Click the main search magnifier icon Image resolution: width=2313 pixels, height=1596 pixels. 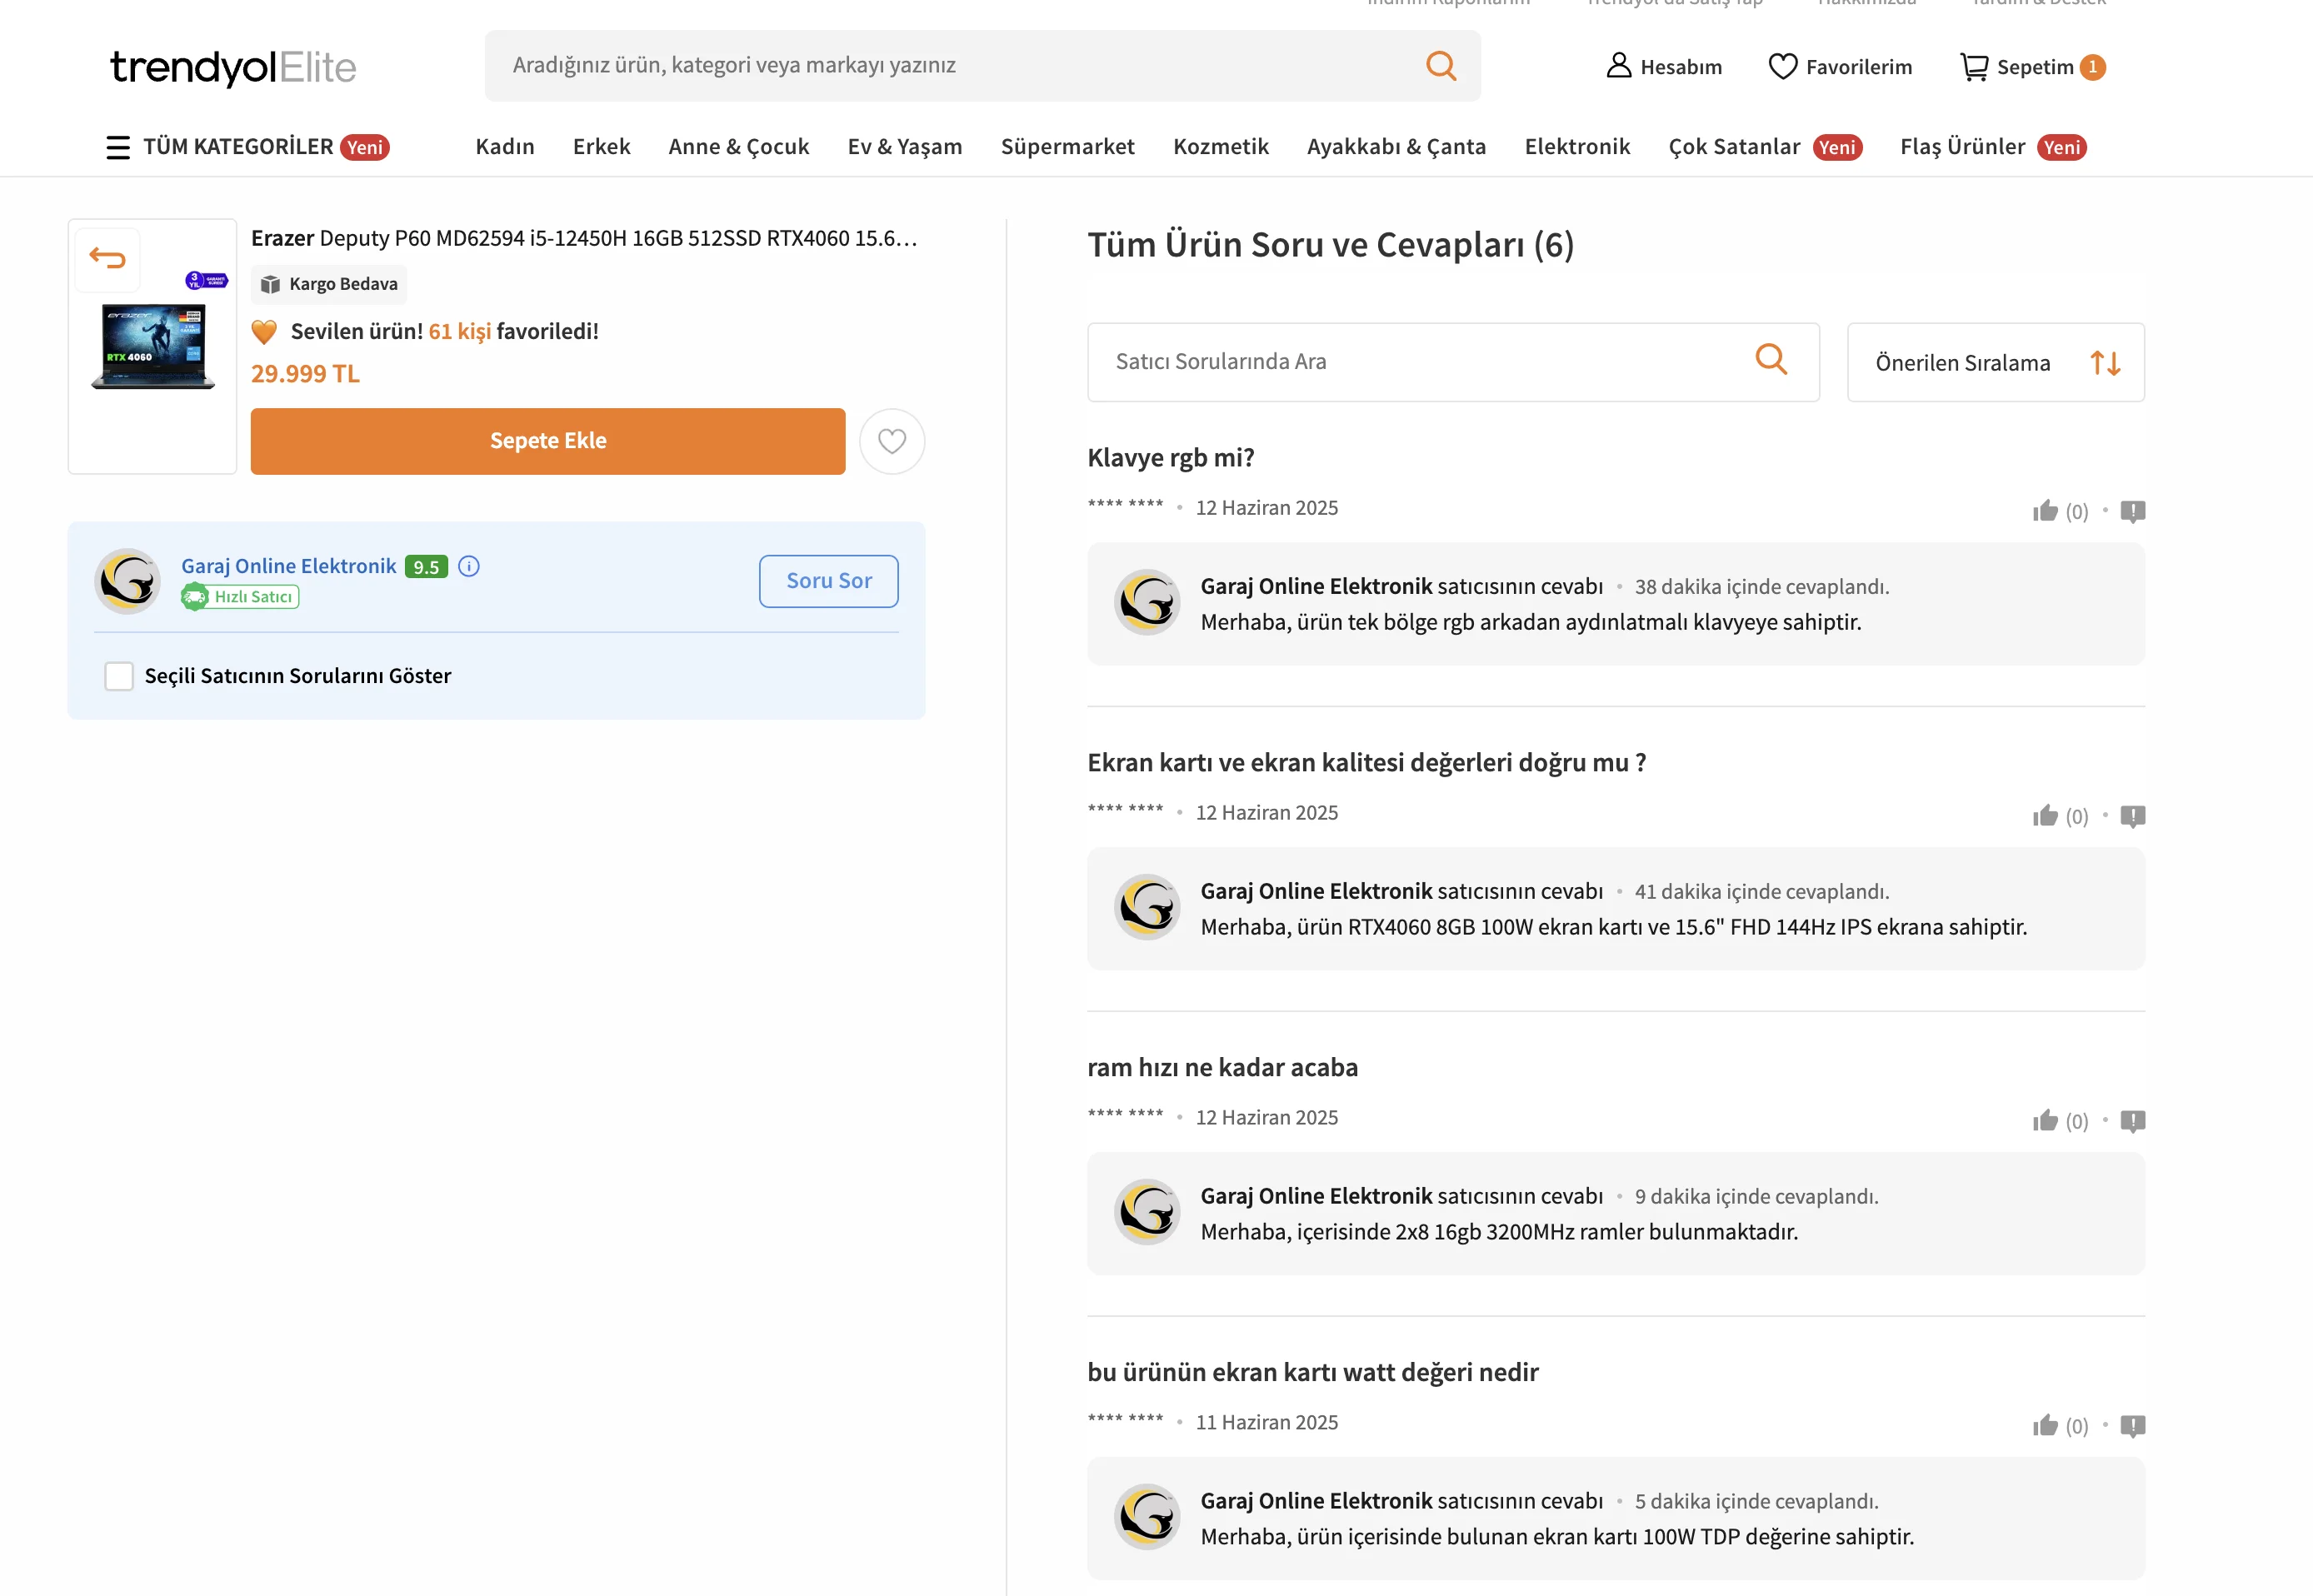click(1440, 66)
